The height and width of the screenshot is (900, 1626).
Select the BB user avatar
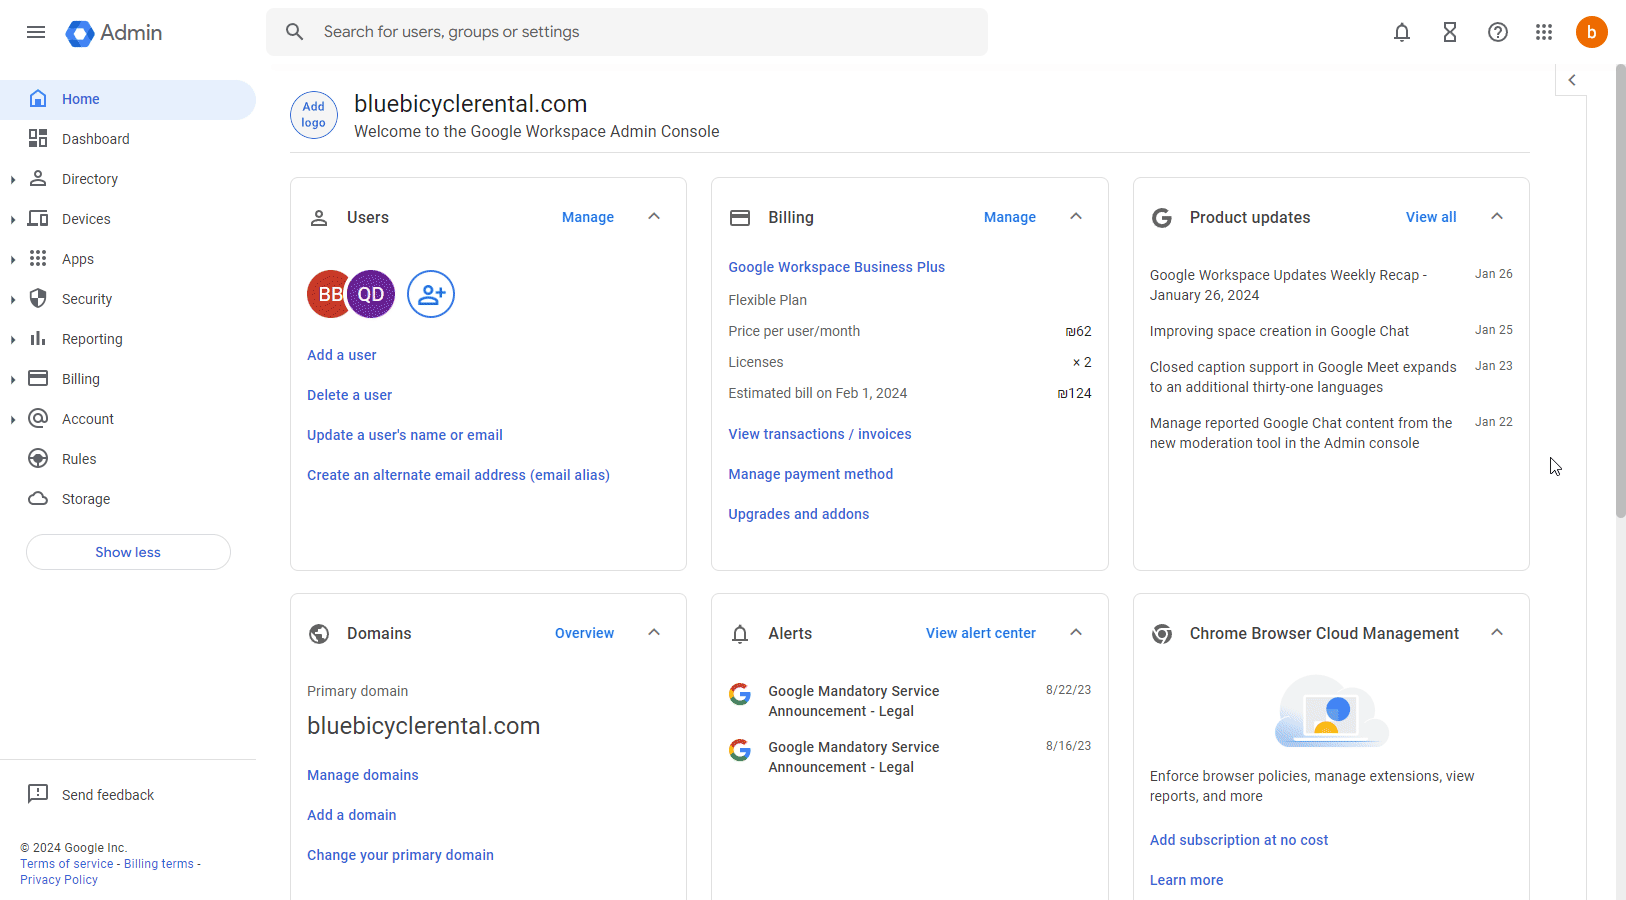coord(327,294)
